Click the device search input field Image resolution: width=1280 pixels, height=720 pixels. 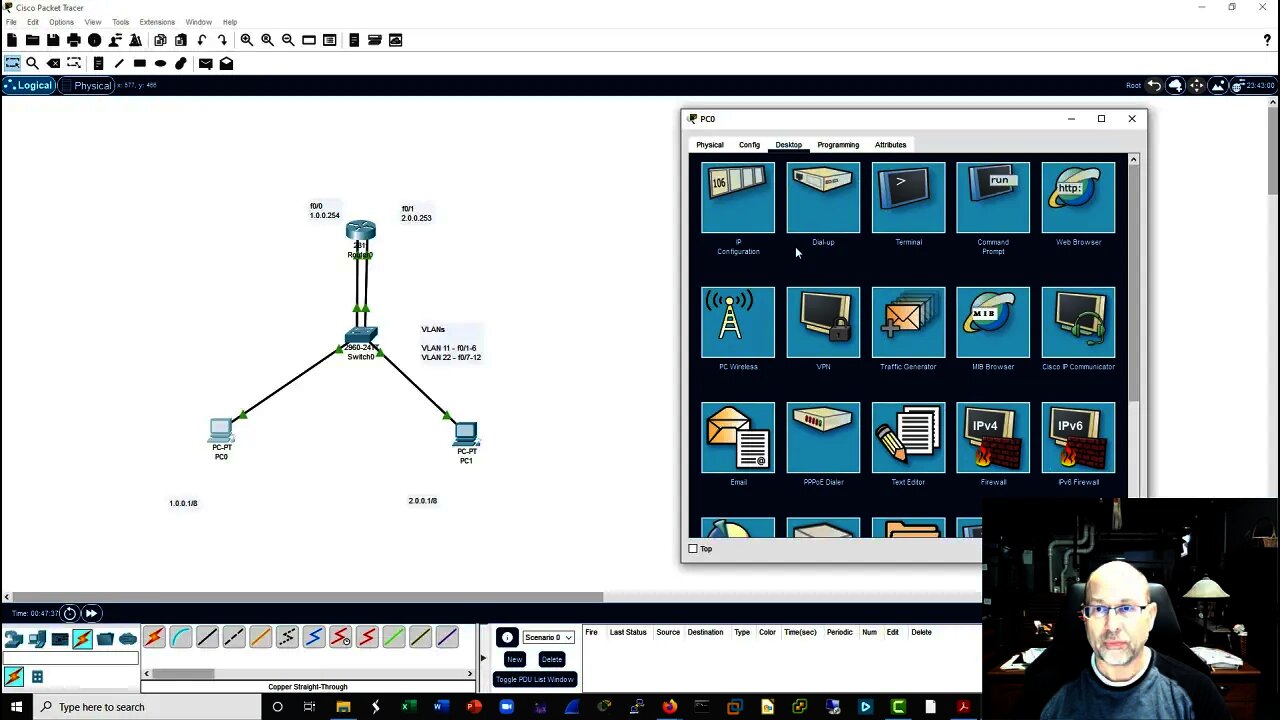70,658
